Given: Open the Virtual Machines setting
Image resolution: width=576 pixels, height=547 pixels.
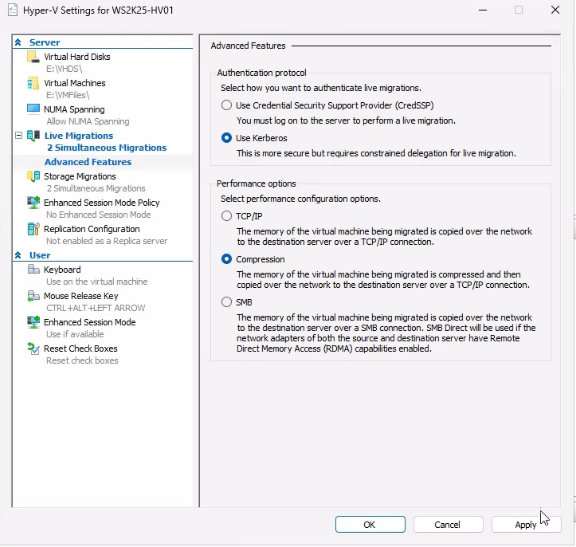Looking at the screenshot, I should [75, 83].
